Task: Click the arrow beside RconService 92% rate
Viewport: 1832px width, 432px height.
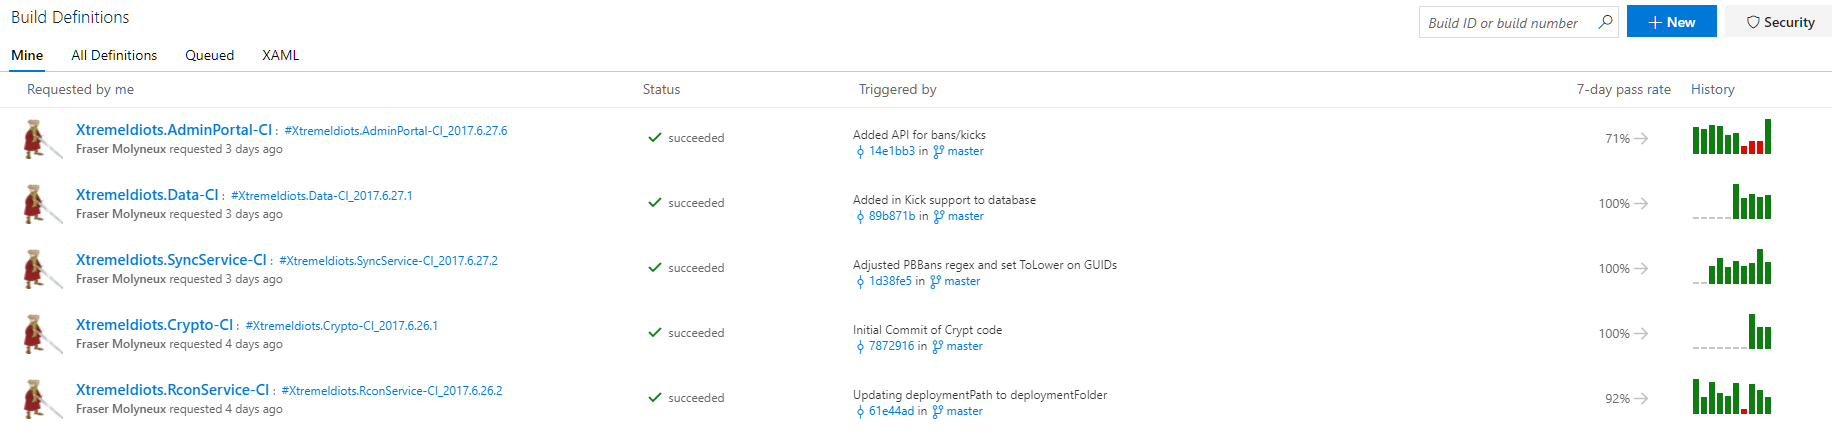Action: [1641, 399]
